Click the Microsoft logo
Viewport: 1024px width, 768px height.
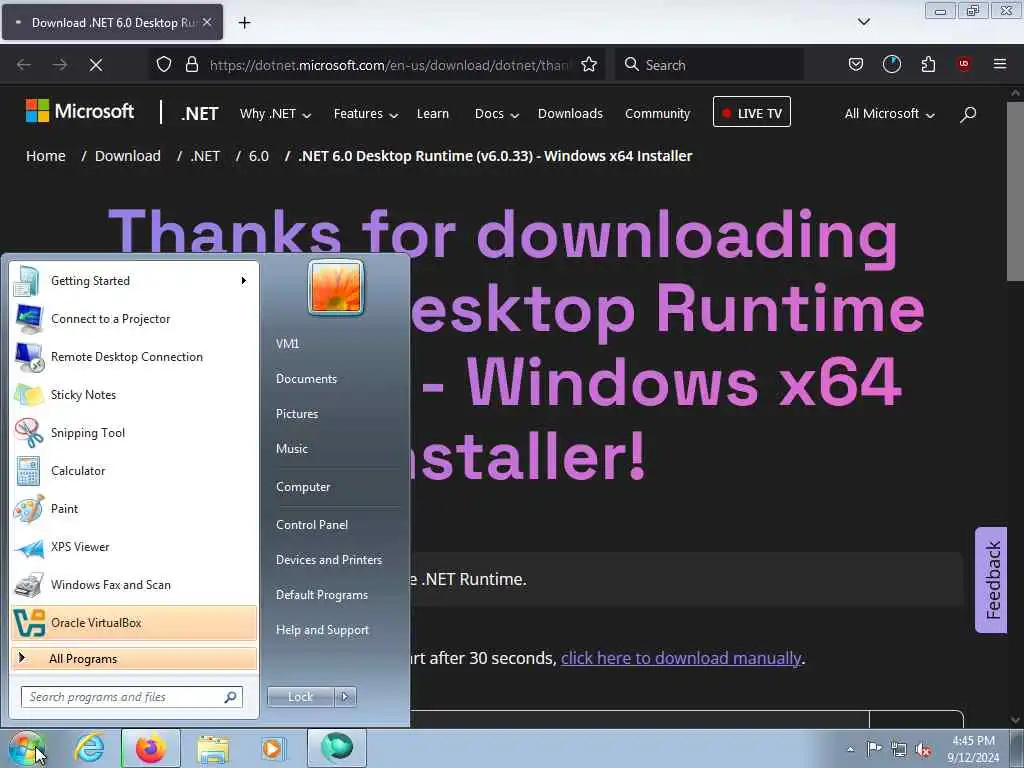80,111
